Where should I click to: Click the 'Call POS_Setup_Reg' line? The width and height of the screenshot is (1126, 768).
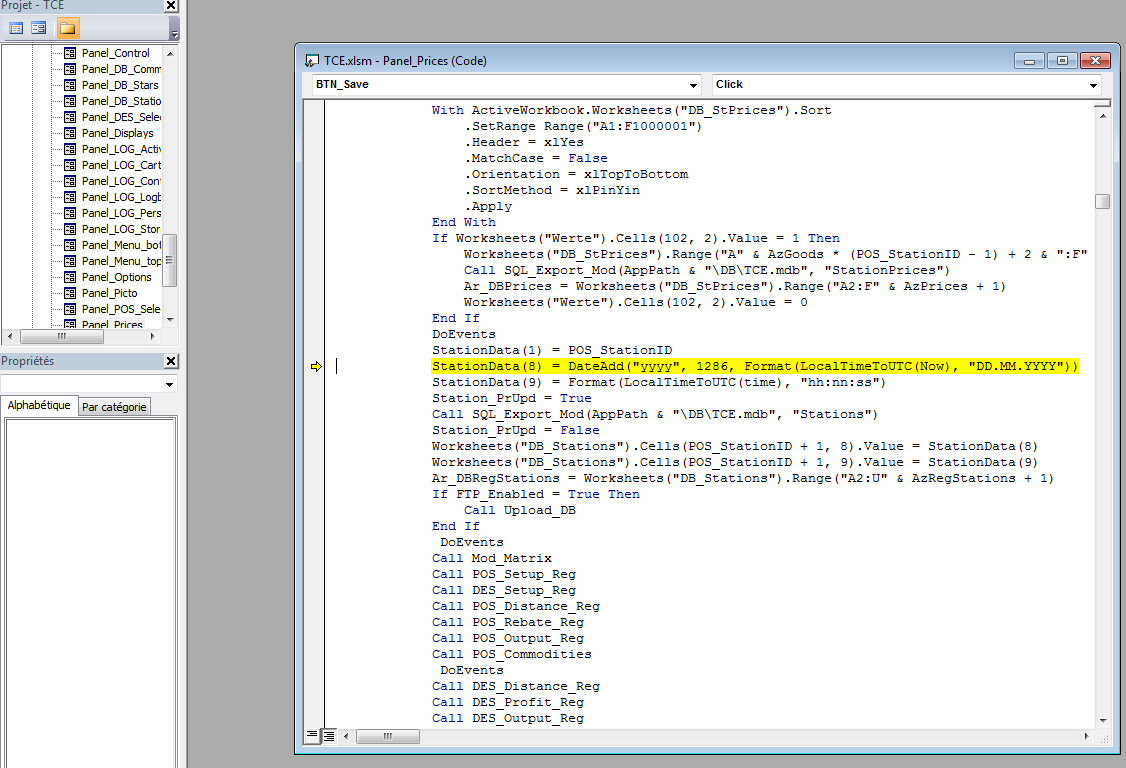click(x=503, y=574)
